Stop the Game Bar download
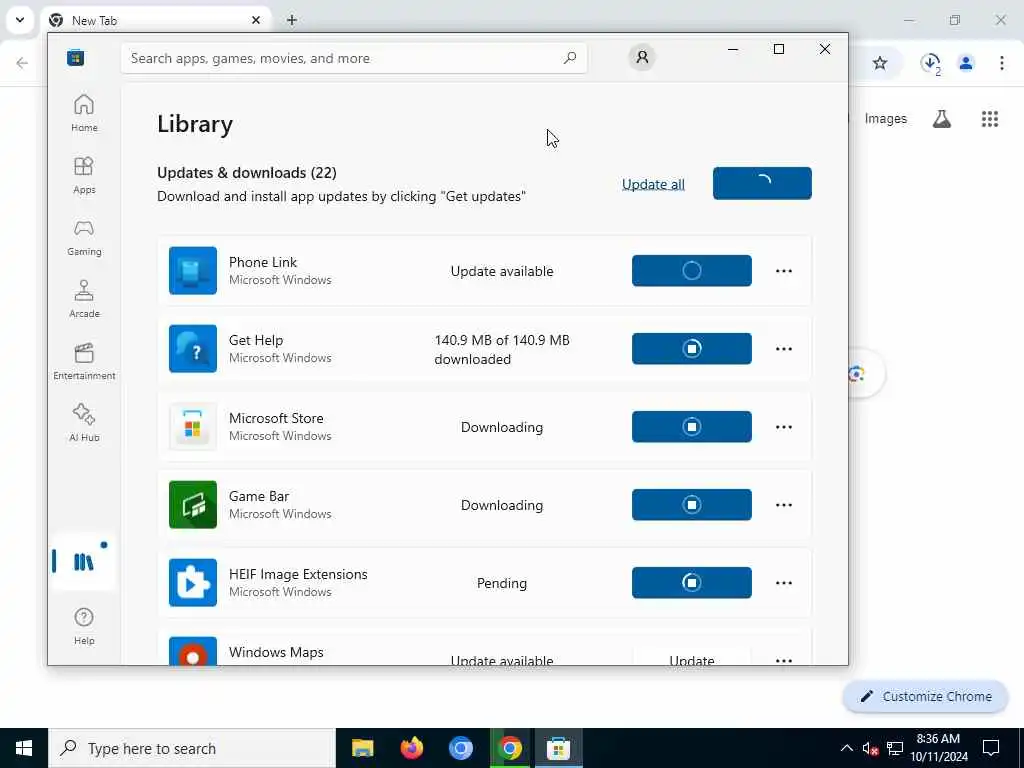1024x768 pixels. (692, 505)
